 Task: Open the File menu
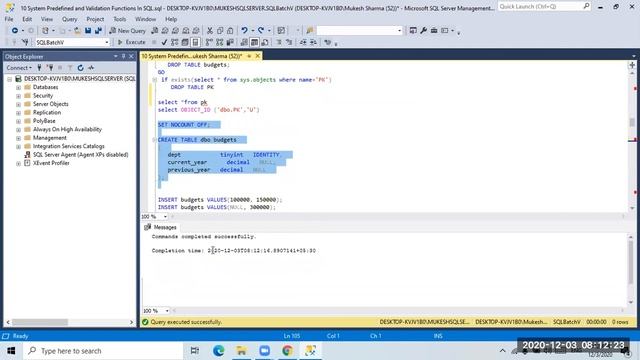9,19
